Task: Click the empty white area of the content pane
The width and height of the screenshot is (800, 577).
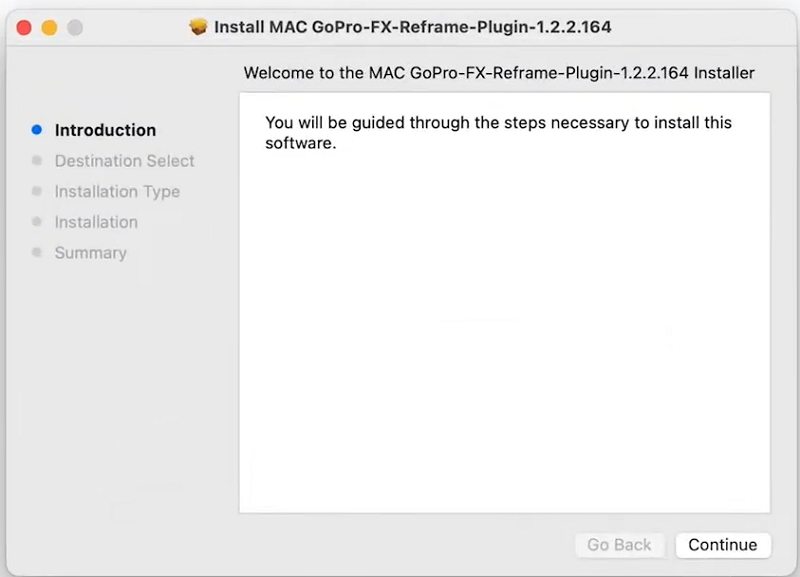Action: 504,340
